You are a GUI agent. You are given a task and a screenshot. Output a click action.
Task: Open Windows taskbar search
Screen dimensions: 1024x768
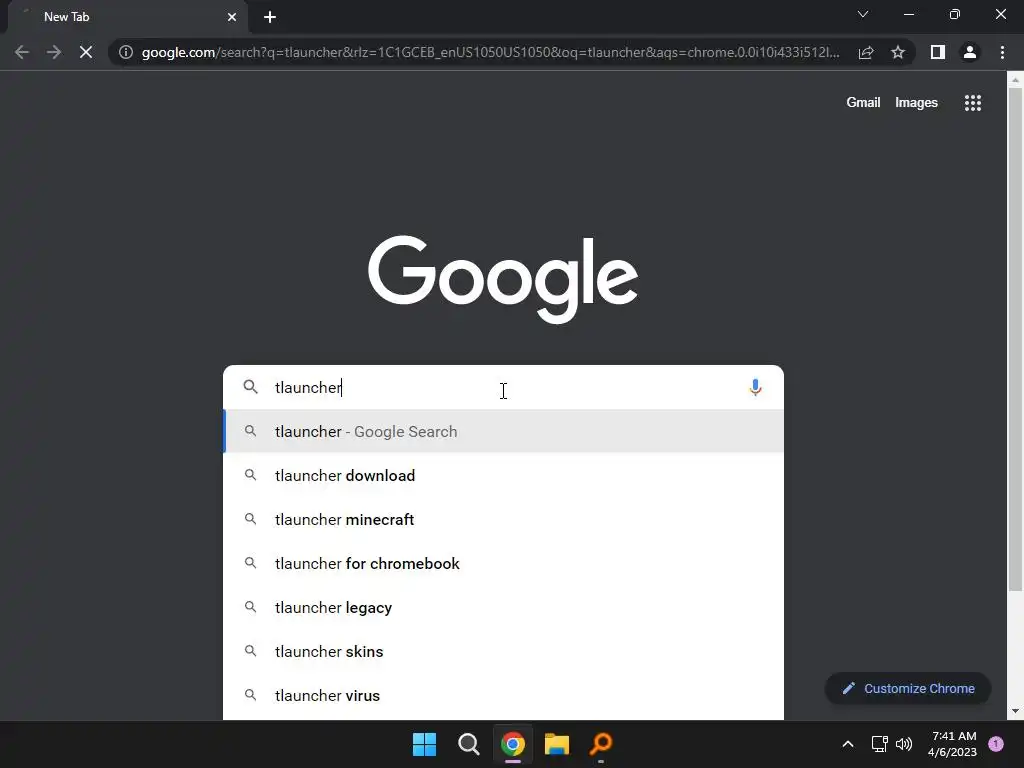point(469,744)
